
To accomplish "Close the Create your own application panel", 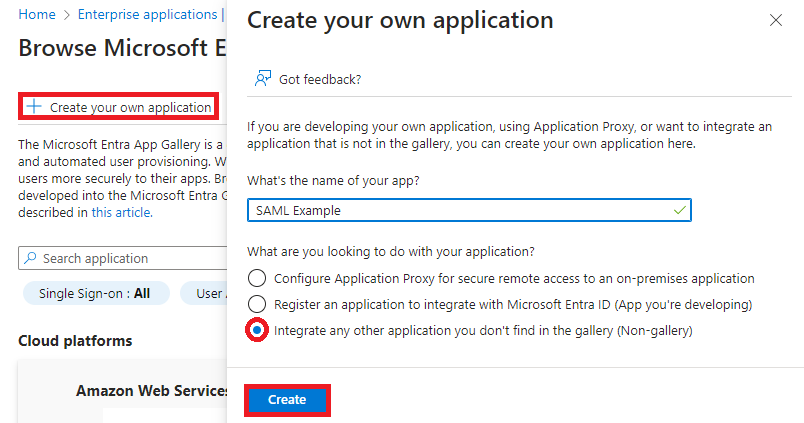I will click(x=776, y=21).
